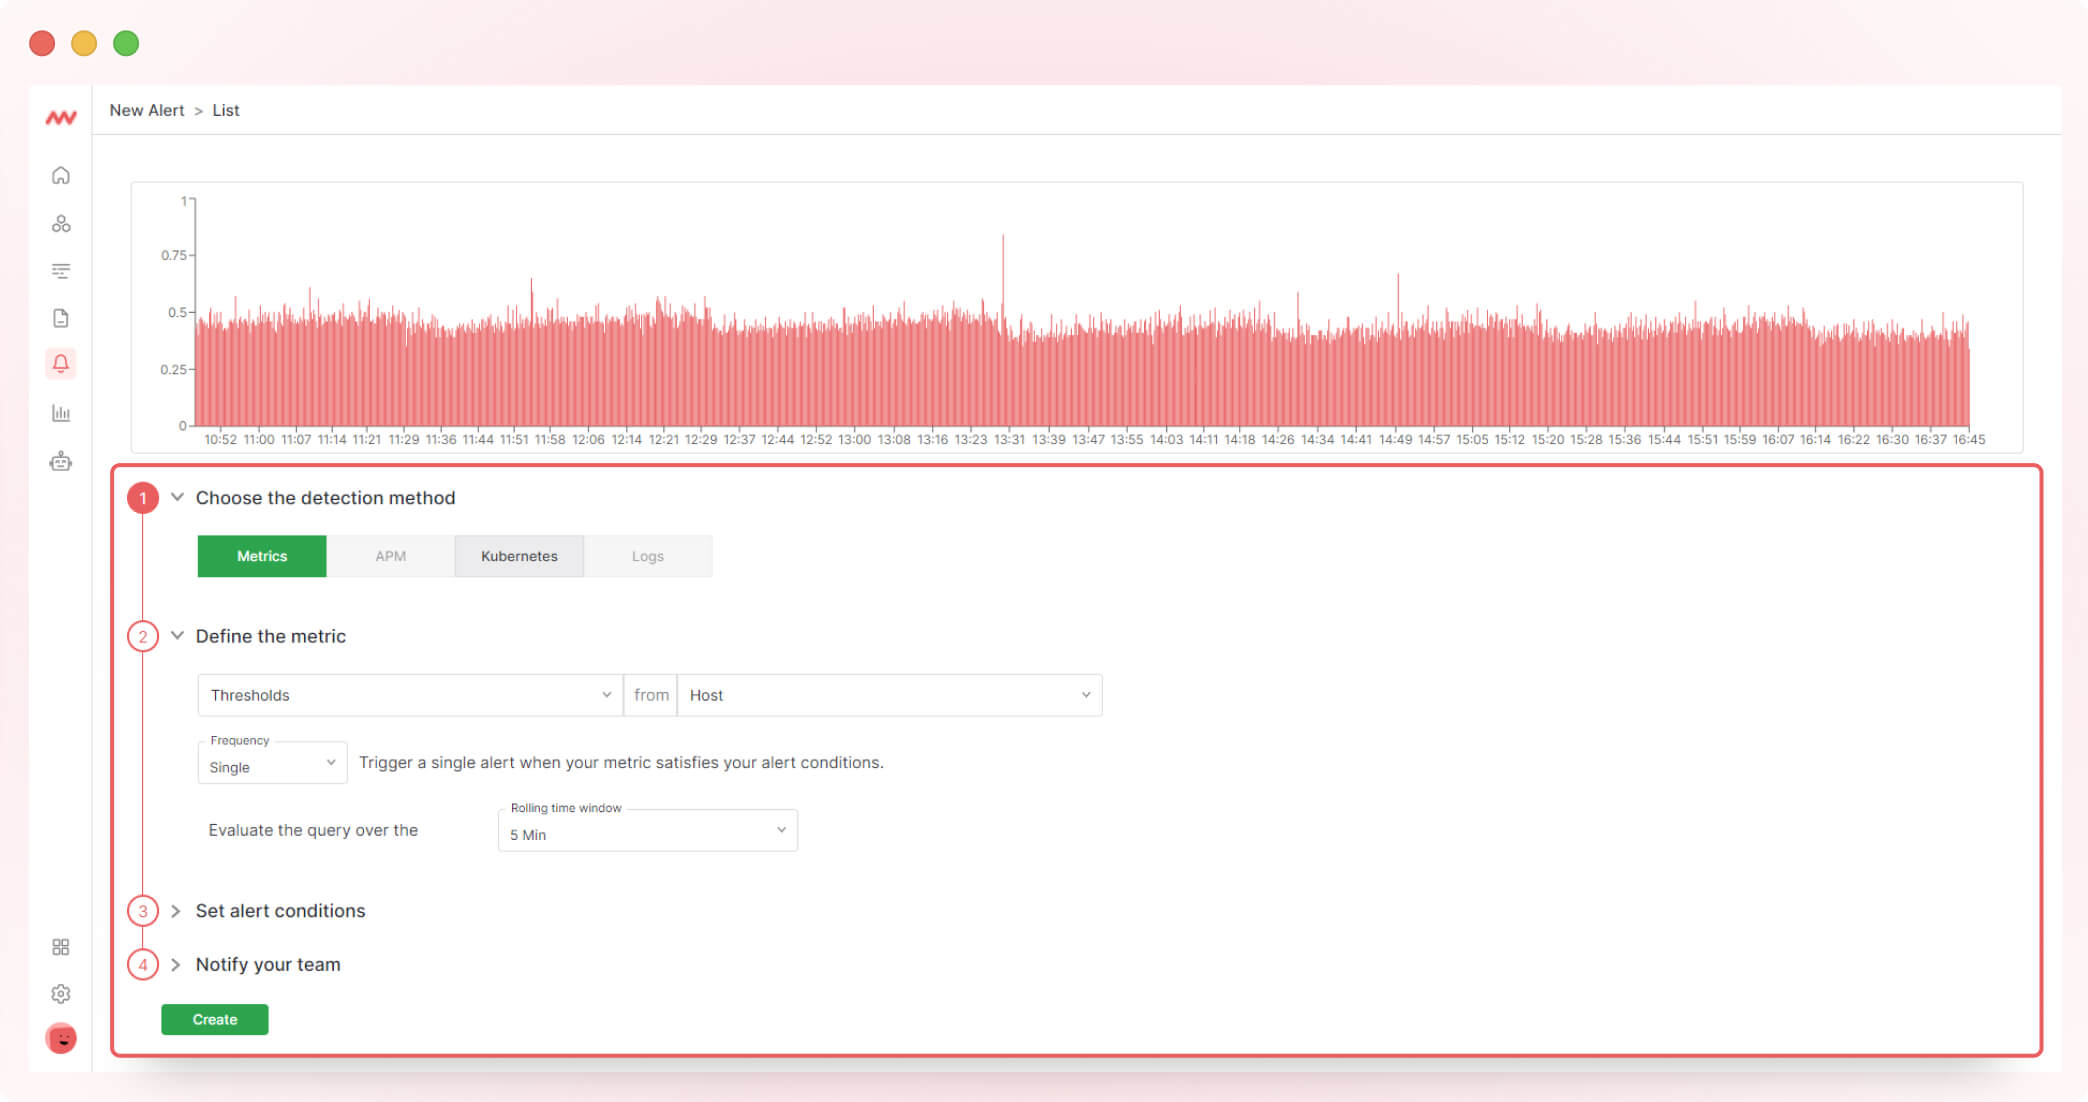Select the Kubernetes detection tab
Viewport: 2088px width, 1102px height.
point(519,556)
